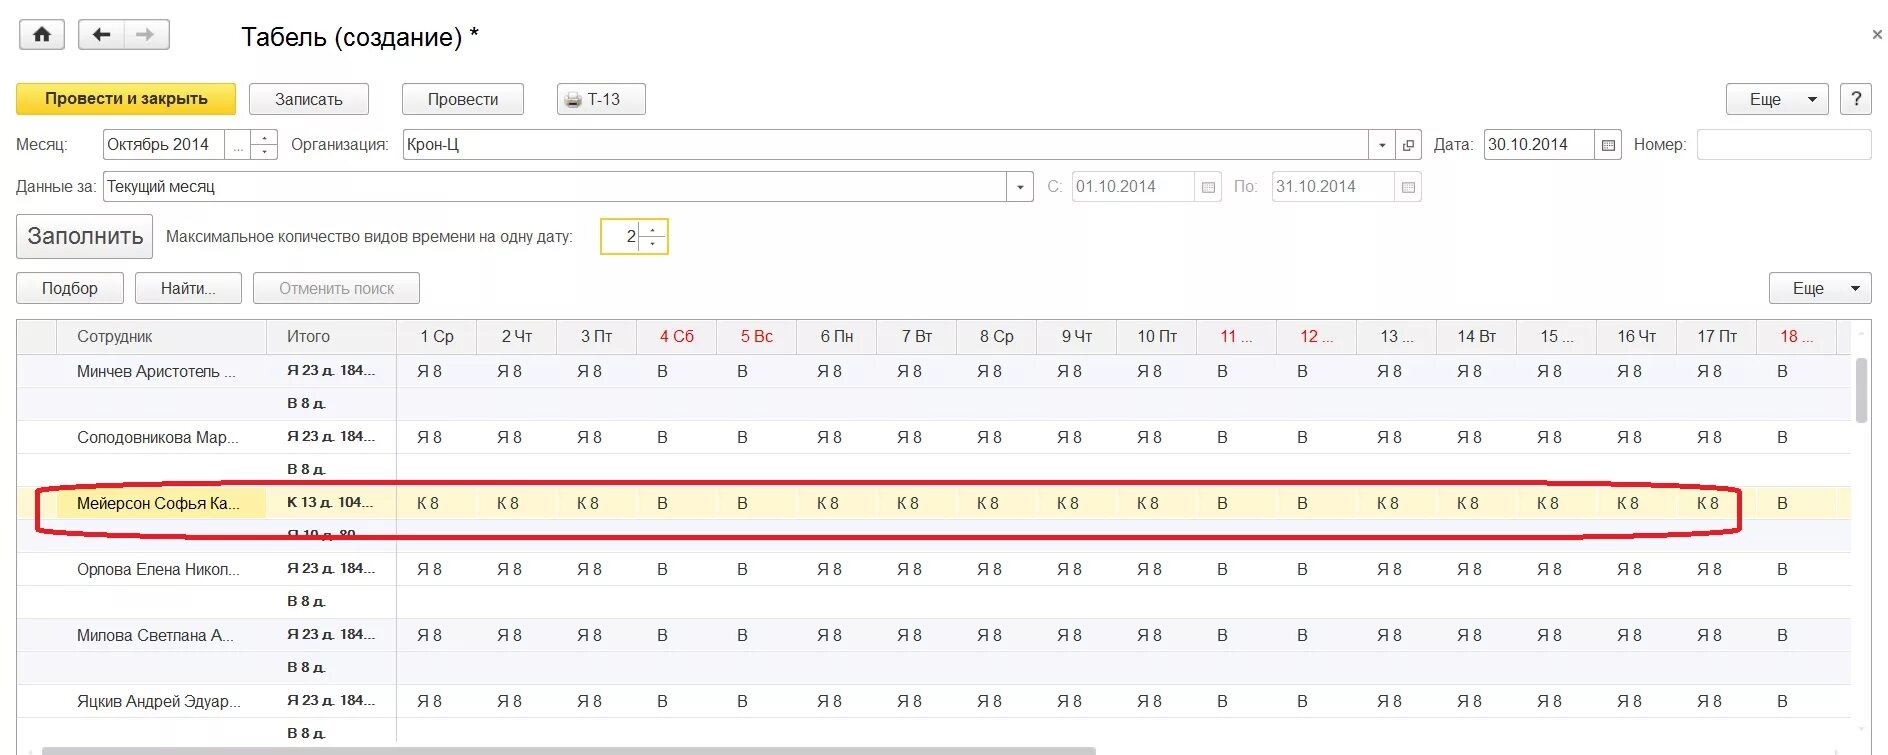The width and height of the screenshot is (1888, 755).
Task: Open calendar for the start date 01.10.2014
Action: point(1208,187)
